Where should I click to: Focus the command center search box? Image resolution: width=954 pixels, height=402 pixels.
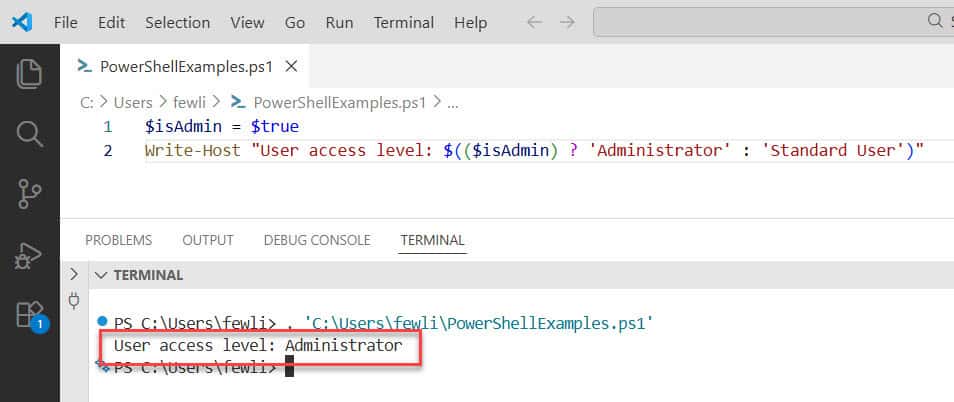point(773,22)
